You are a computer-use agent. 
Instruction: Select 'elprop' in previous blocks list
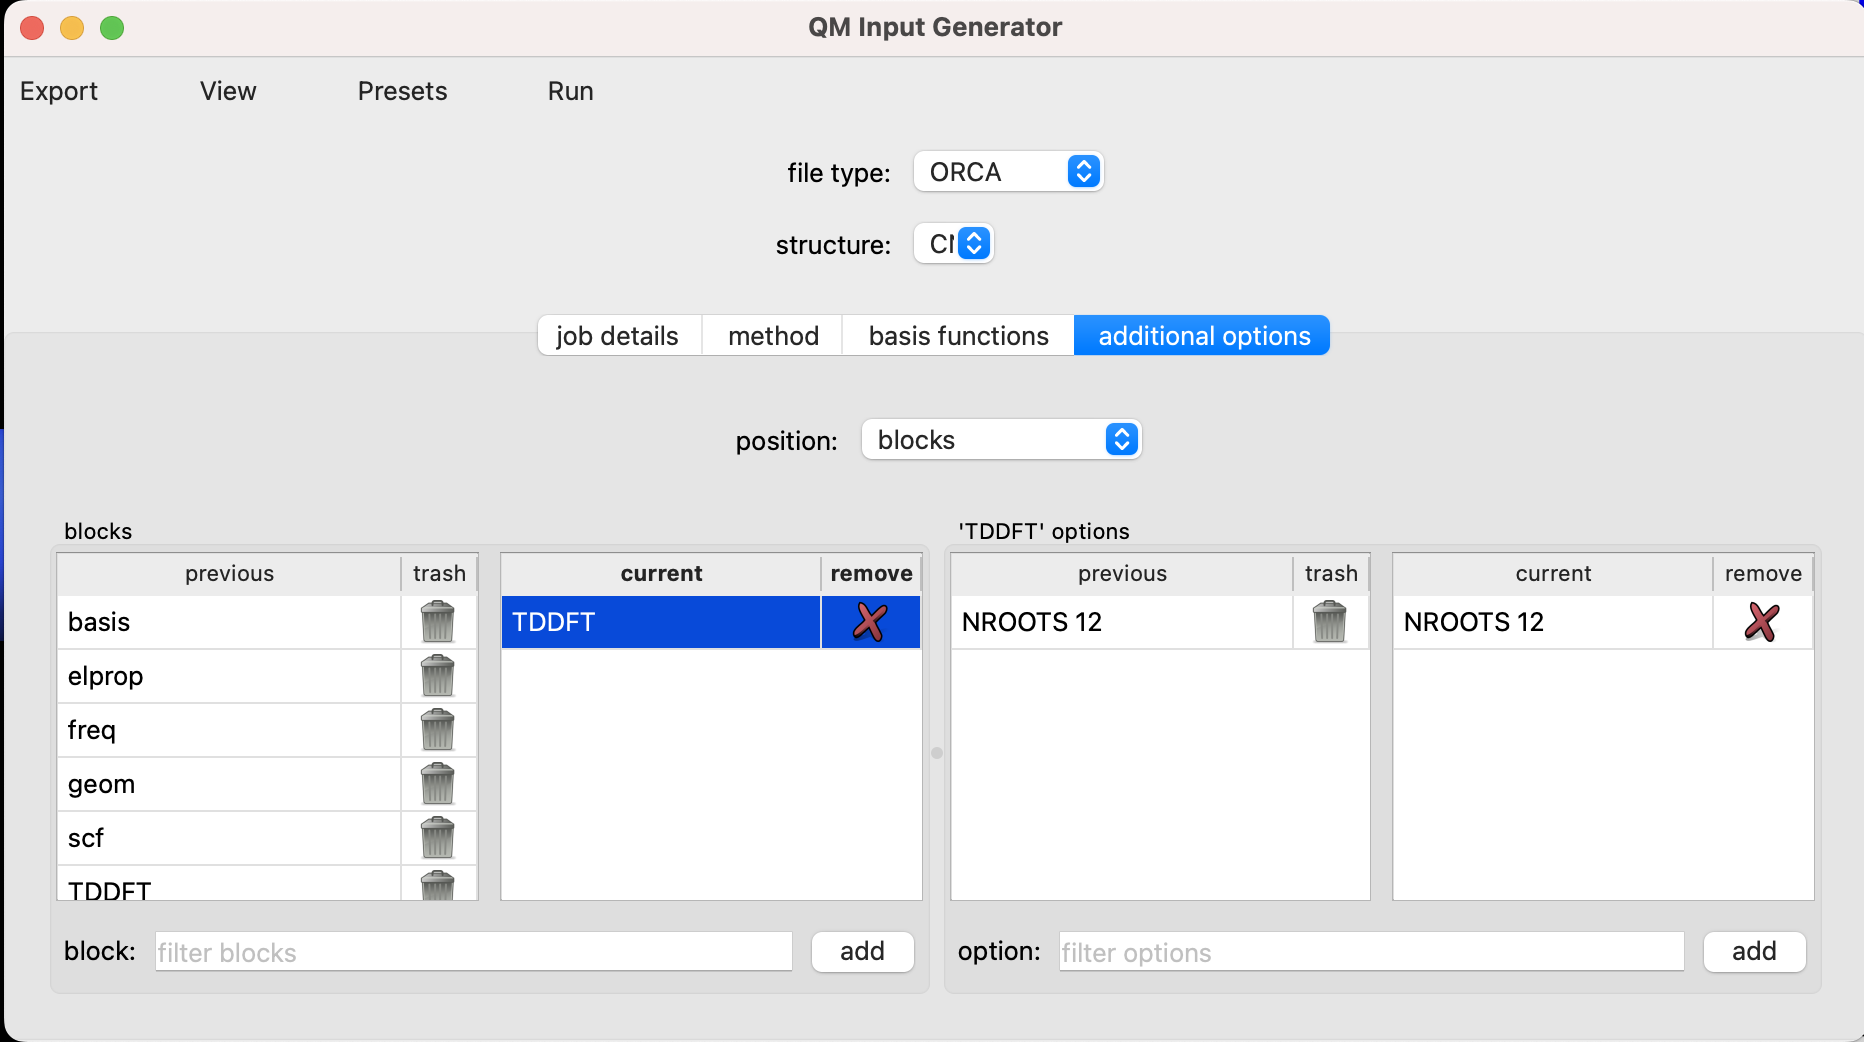pos(230,676)
